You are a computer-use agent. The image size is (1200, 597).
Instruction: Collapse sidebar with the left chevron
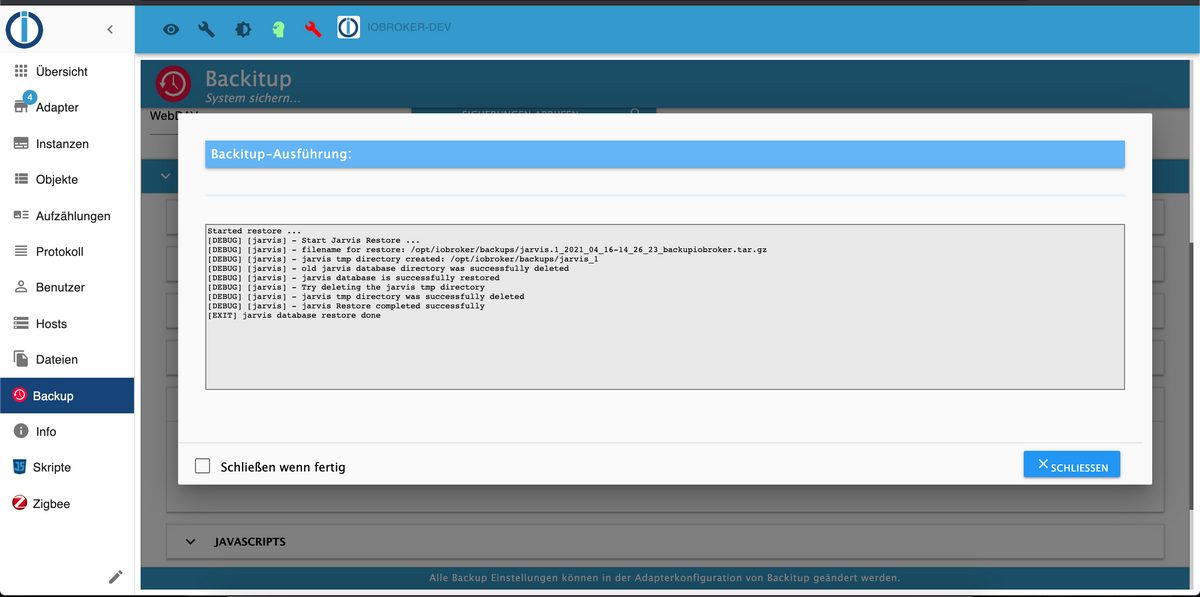pyautogui.click(x=110, y=31)
